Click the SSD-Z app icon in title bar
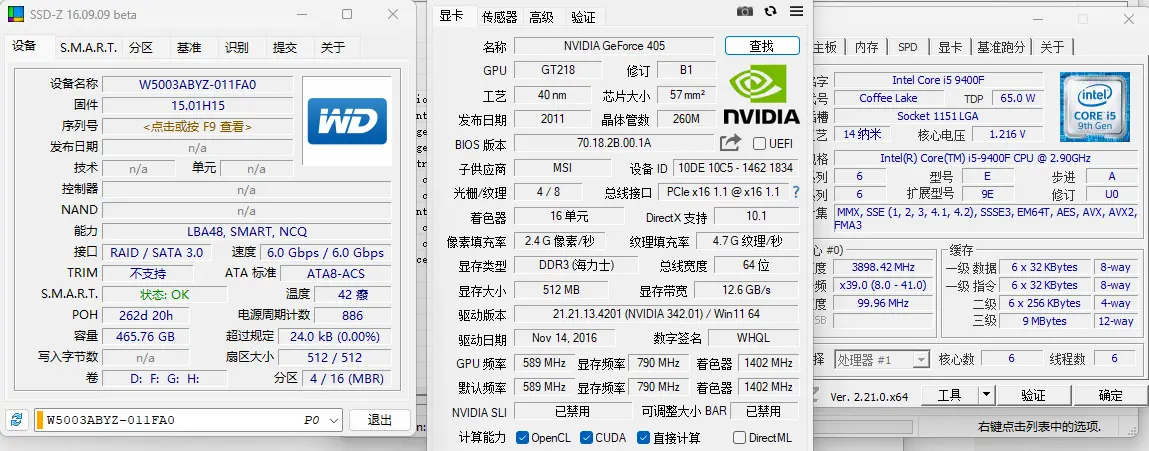Image resolution: width=1149 pixels, height=451 pixels. click(x=14, y=14)
